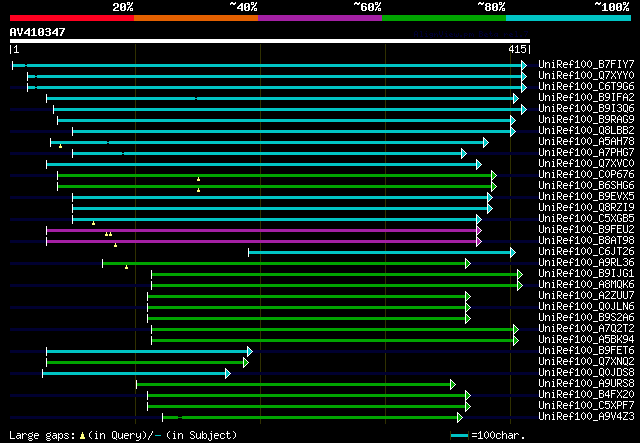This screenshot has height=443, width=640.
Task: Click the orange ~40% legend color segment
Action: pyautogui.click(x=196, y=18)
